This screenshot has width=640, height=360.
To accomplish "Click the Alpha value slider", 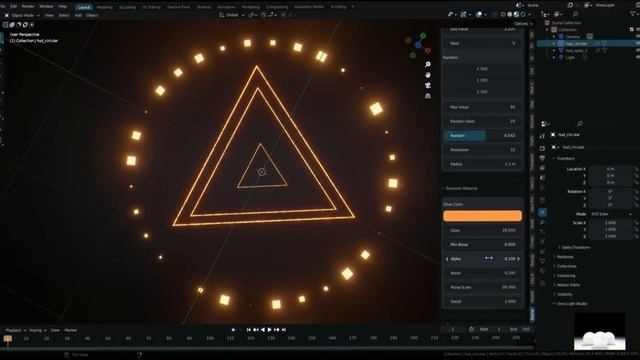I will click(482, 259).
